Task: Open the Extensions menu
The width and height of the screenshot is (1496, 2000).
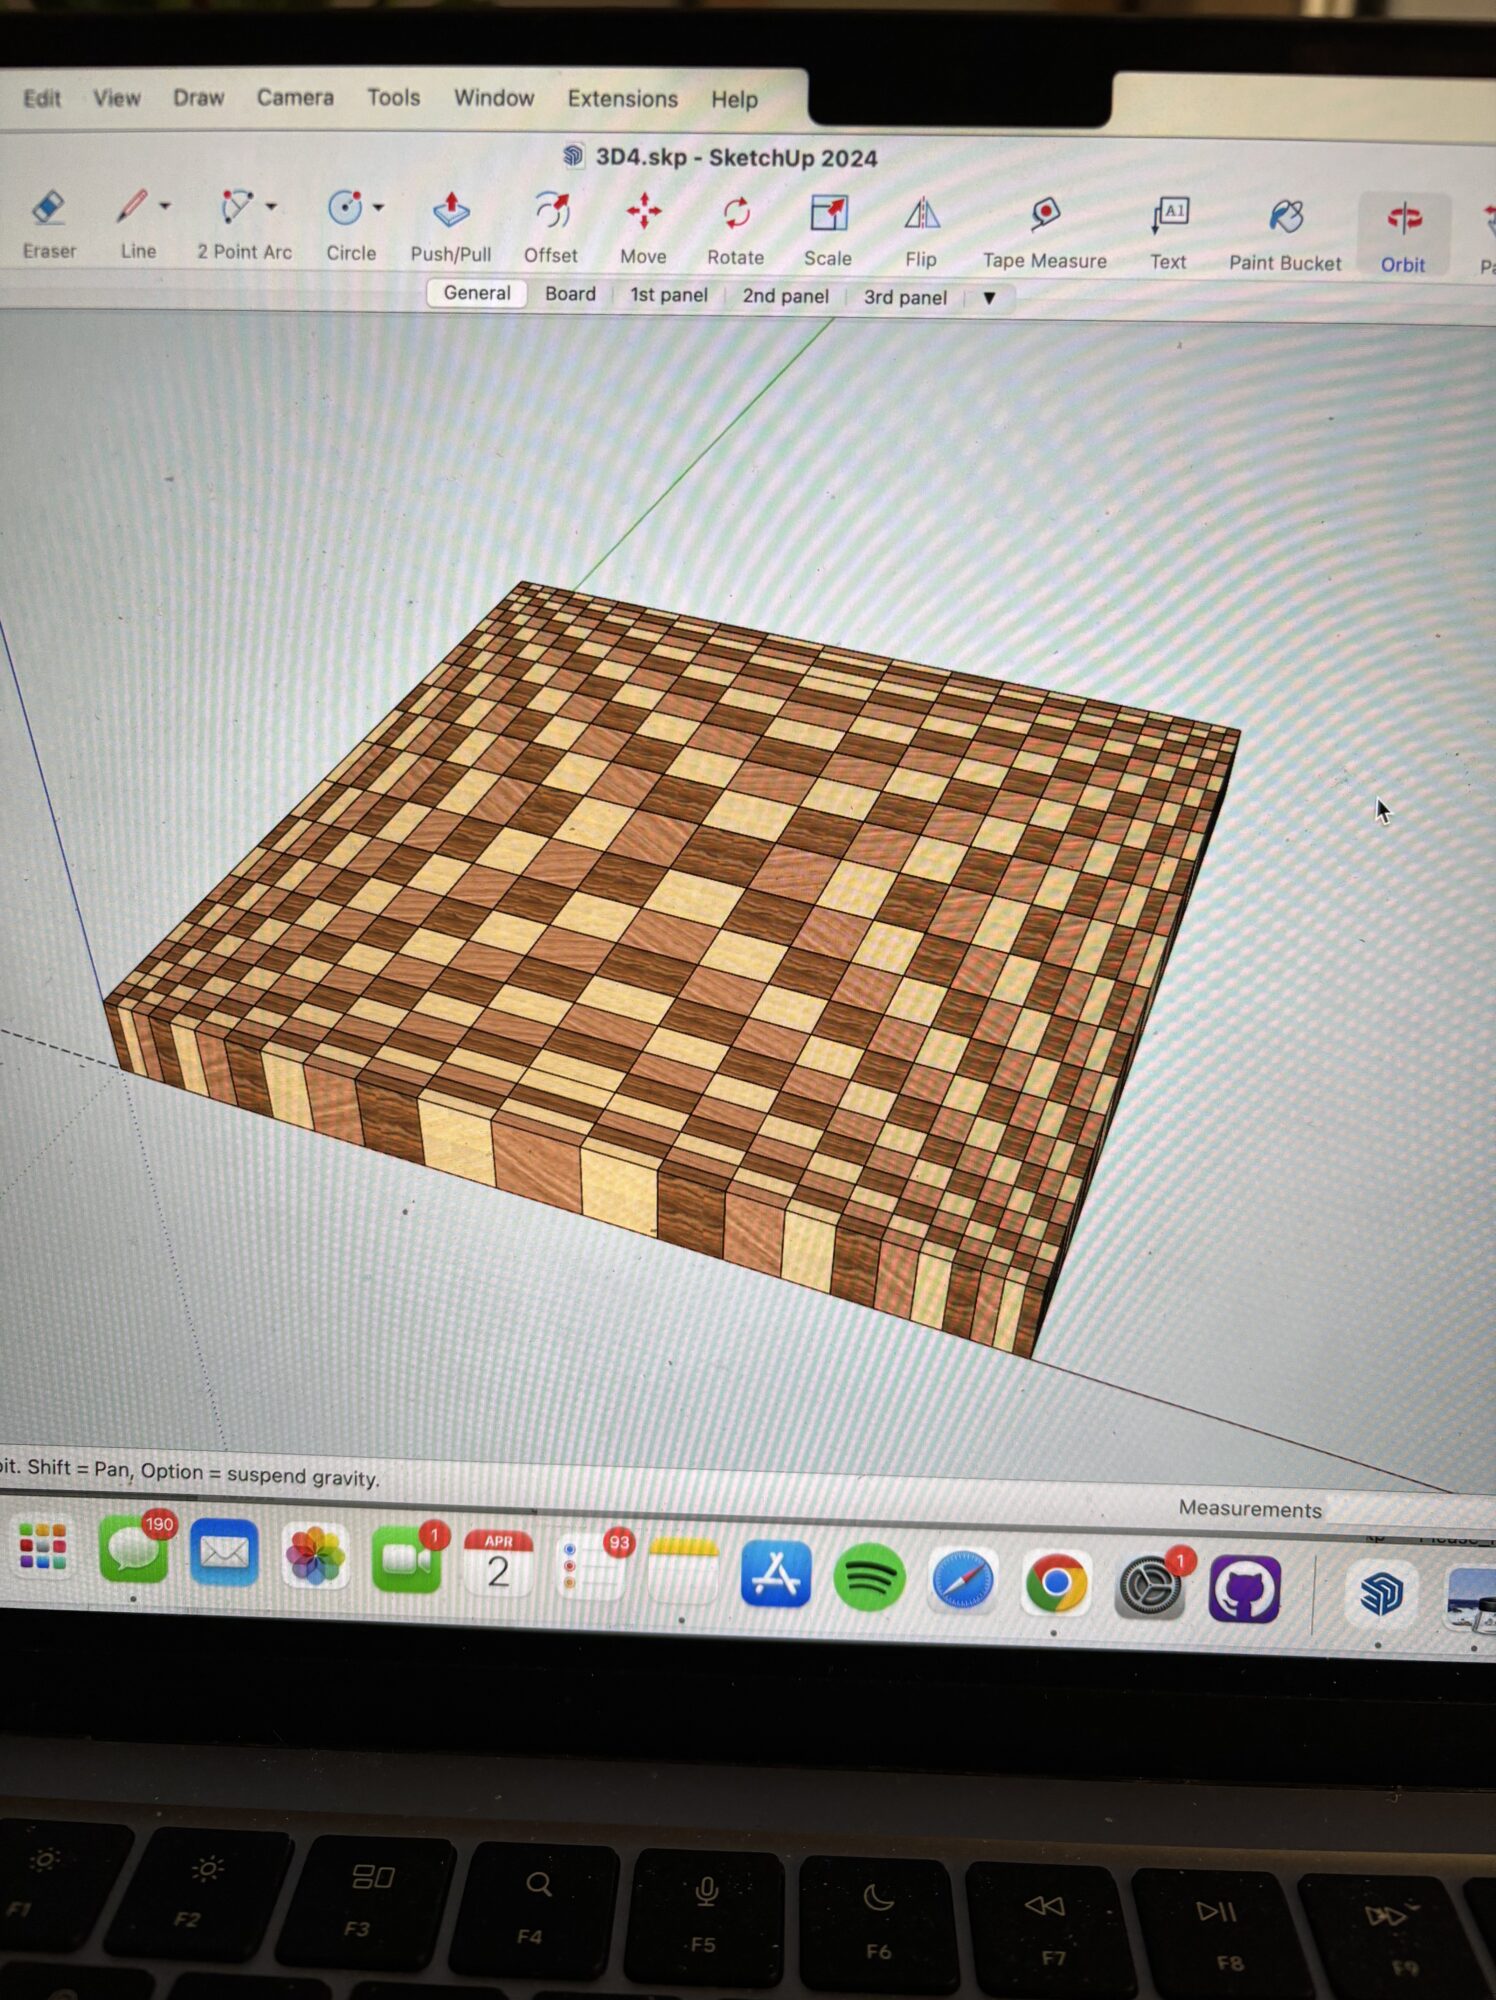Action: click(622, 99)
